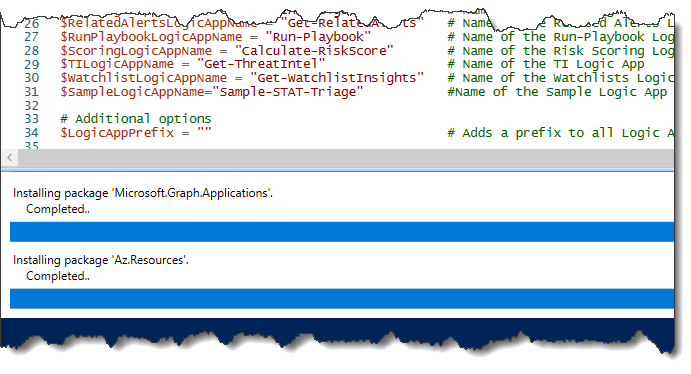691x374 pixels.
Task: Click line number 33 in the gutter
Action: pyautogui.click(x=31, y=119)
